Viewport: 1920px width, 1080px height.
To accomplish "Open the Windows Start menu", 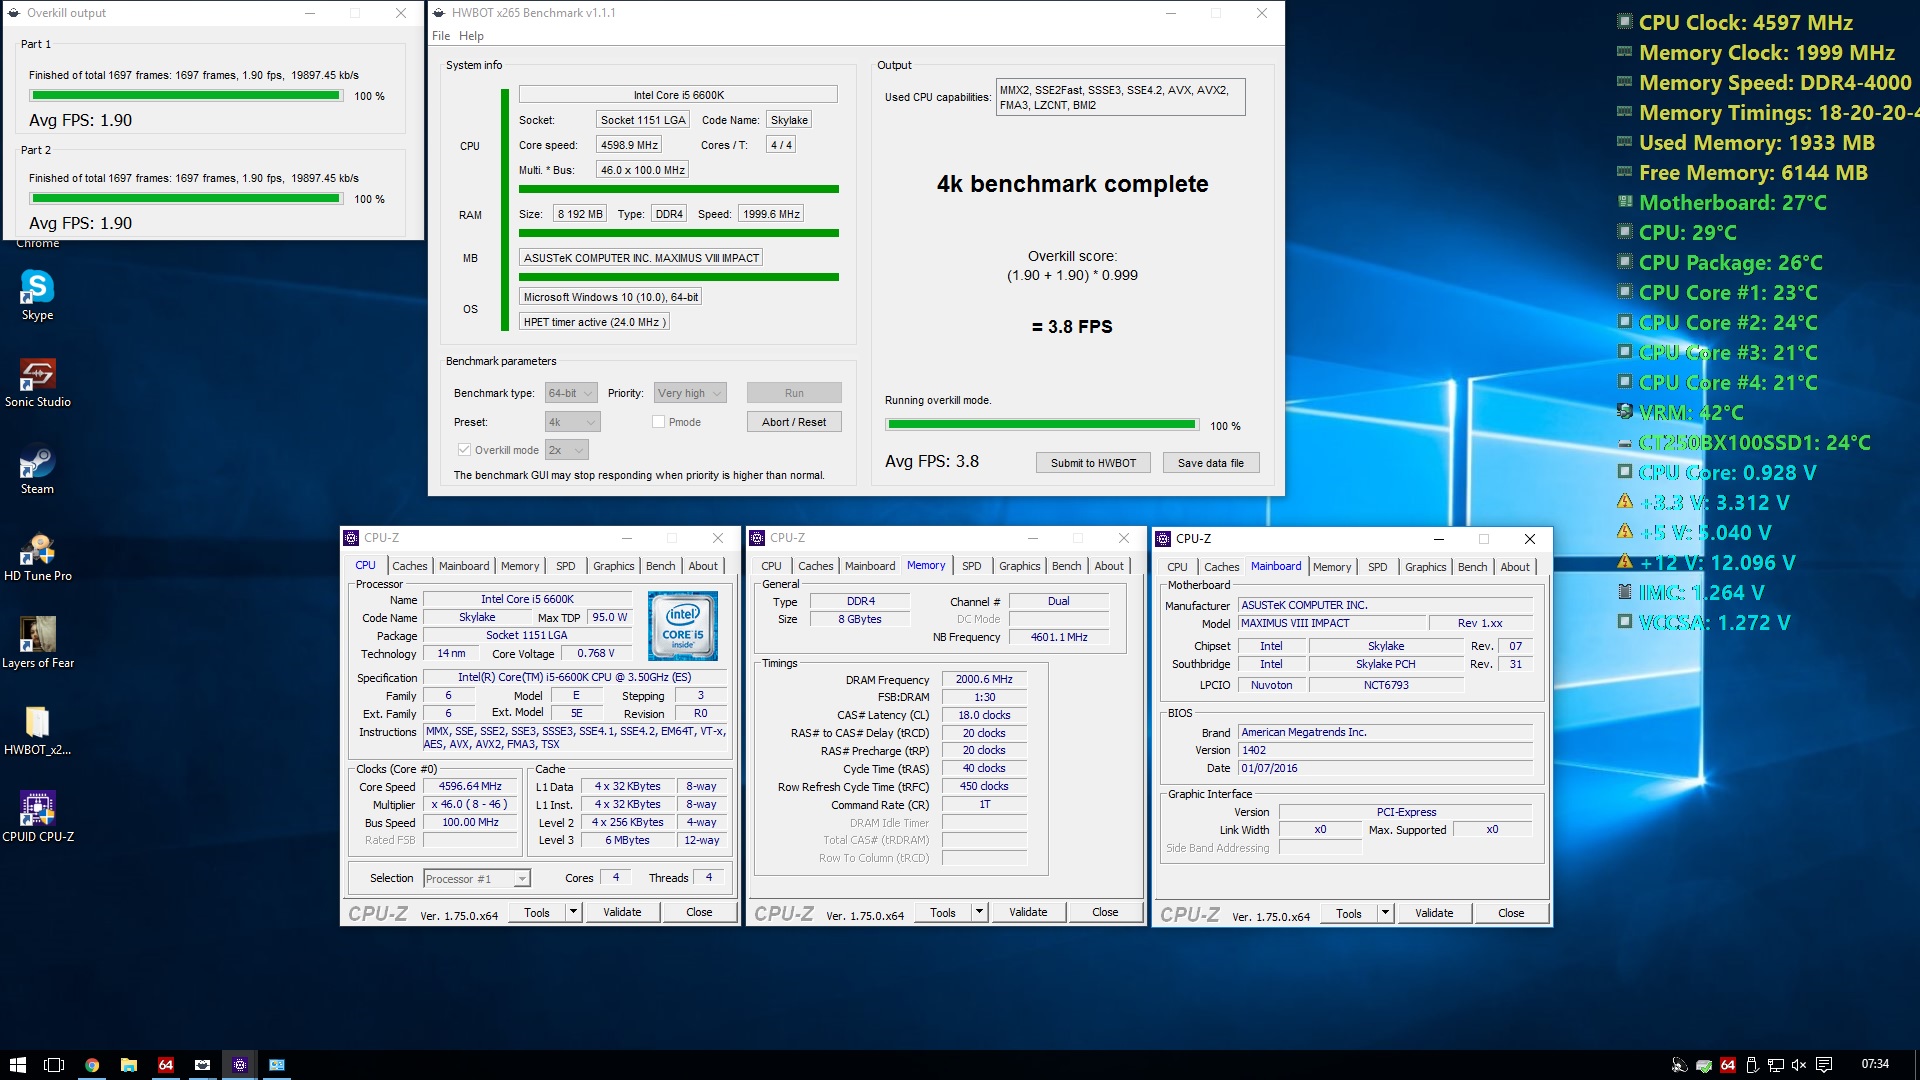I will (18, 1065).
